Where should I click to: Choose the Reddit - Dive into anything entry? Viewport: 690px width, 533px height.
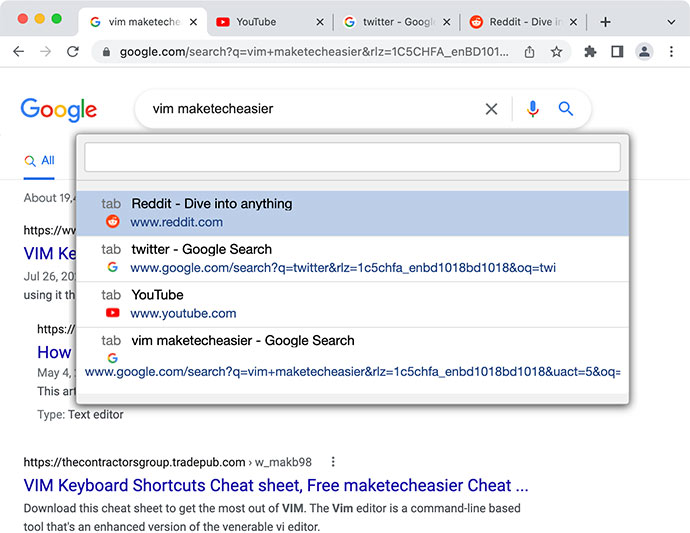tap(352, 213)
